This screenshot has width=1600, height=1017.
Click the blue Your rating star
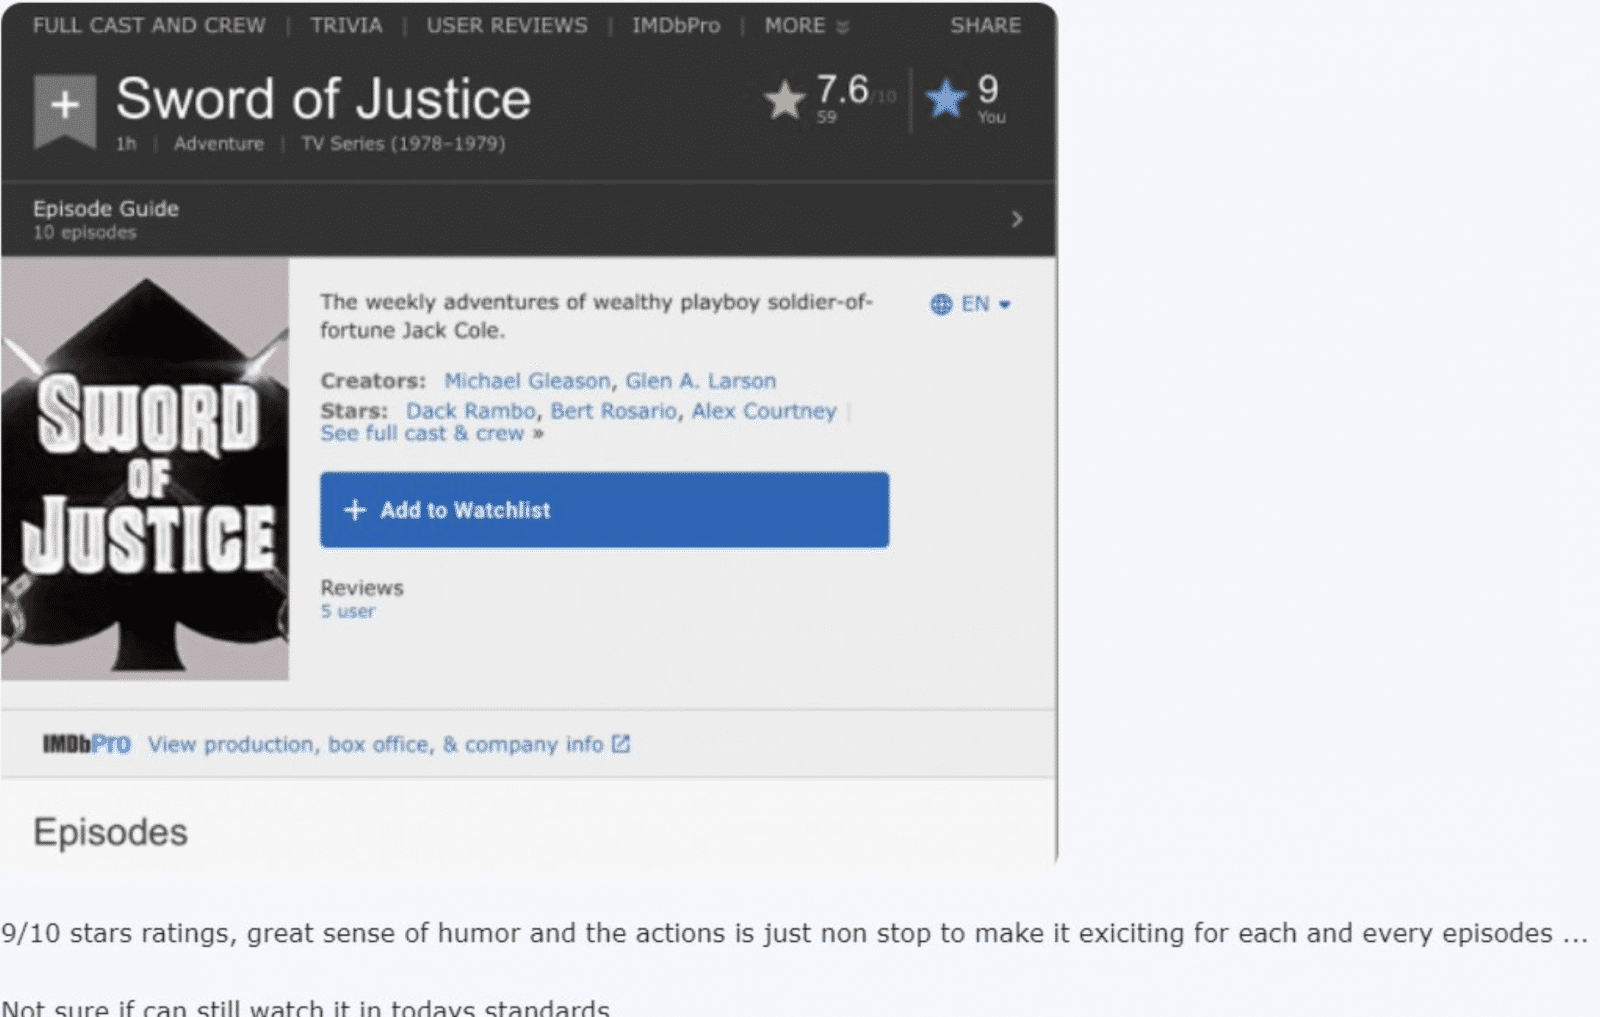[946, 98]
